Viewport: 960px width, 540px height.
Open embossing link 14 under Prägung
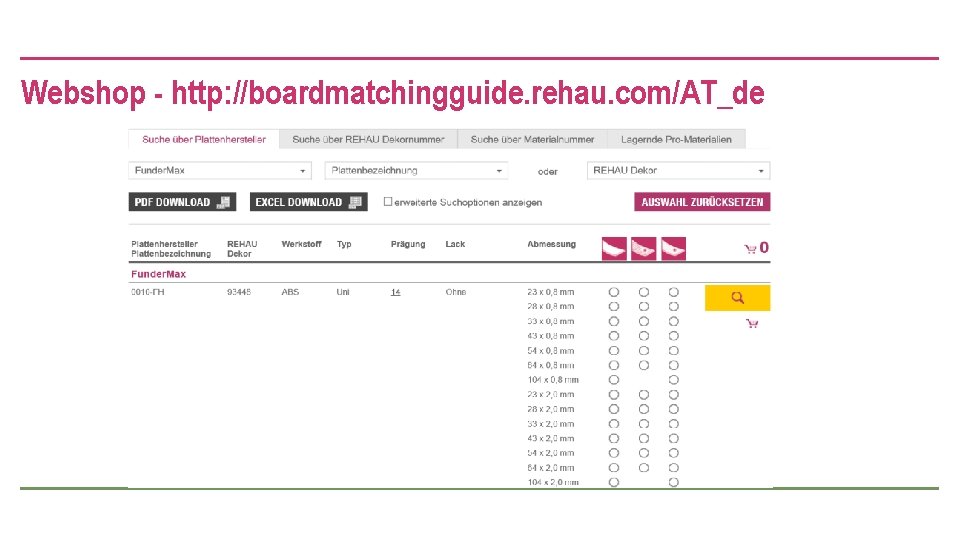pos(396,292)
